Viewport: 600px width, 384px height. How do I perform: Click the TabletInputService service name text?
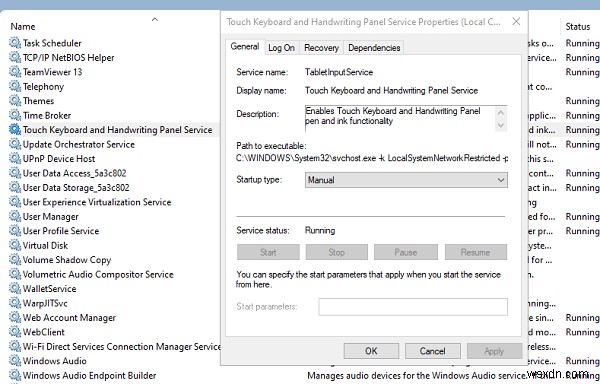tap(339, 72)
